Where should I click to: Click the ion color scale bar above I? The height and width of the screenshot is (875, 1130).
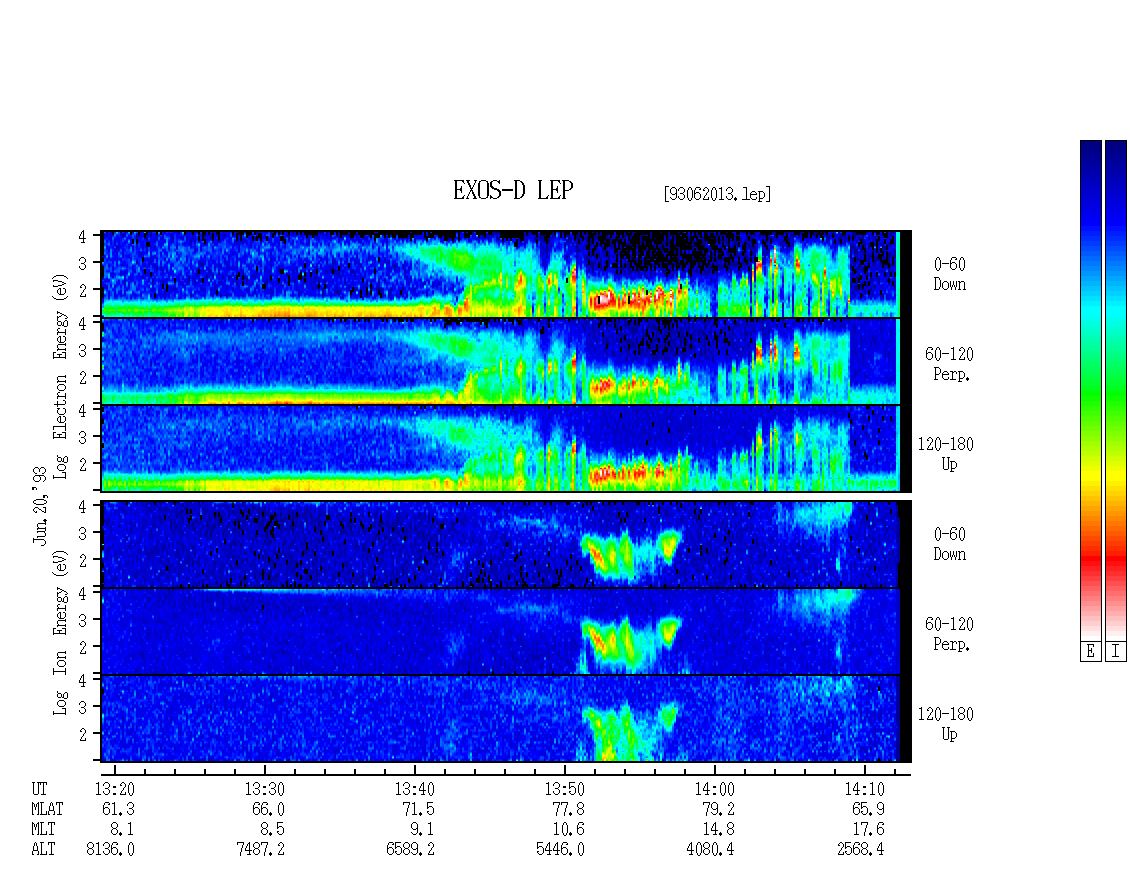click(x=1116, y=390)
